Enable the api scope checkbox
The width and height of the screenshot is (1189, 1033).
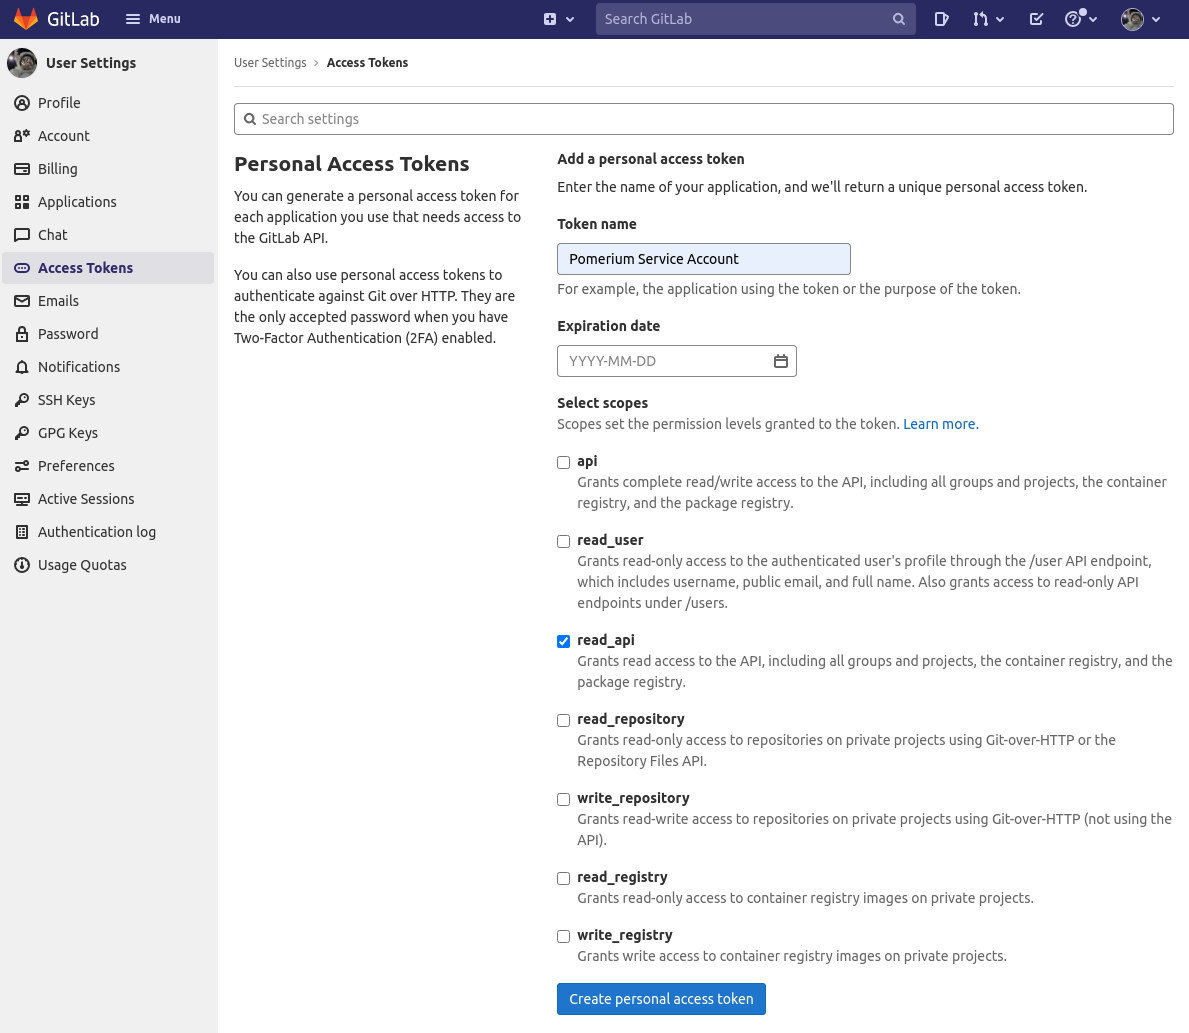tap(563, 463)
